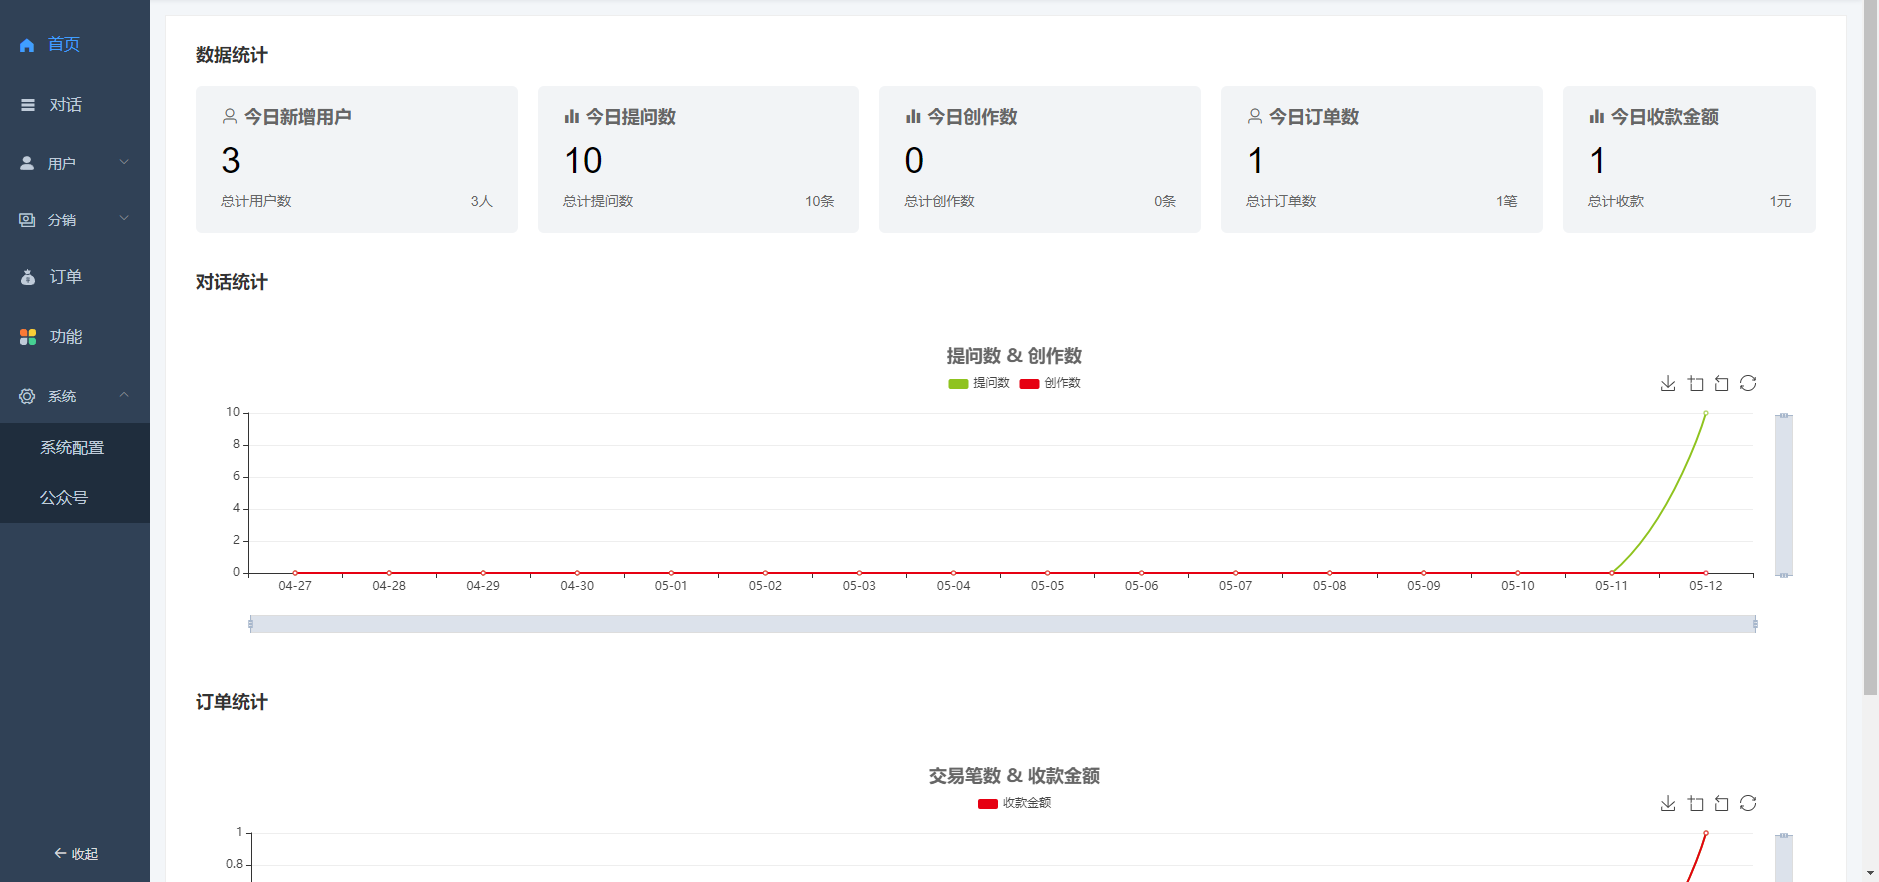Open the 订单 money bag icon
1879x882 pixels.
click(28, 277)
